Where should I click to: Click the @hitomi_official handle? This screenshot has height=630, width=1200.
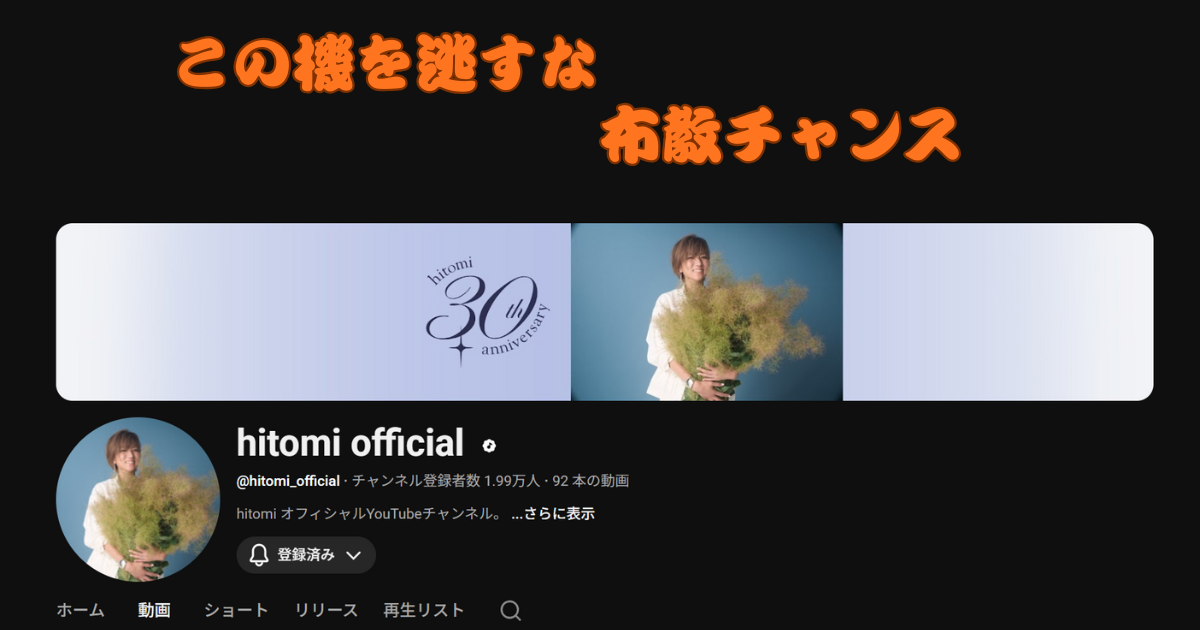[288, 481]
